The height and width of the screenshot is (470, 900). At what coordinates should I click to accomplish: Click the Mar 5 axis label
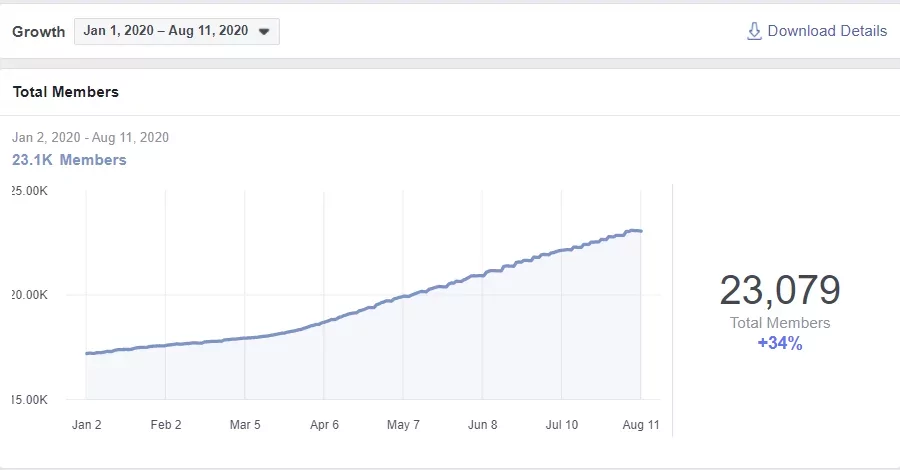pos(245,425)
